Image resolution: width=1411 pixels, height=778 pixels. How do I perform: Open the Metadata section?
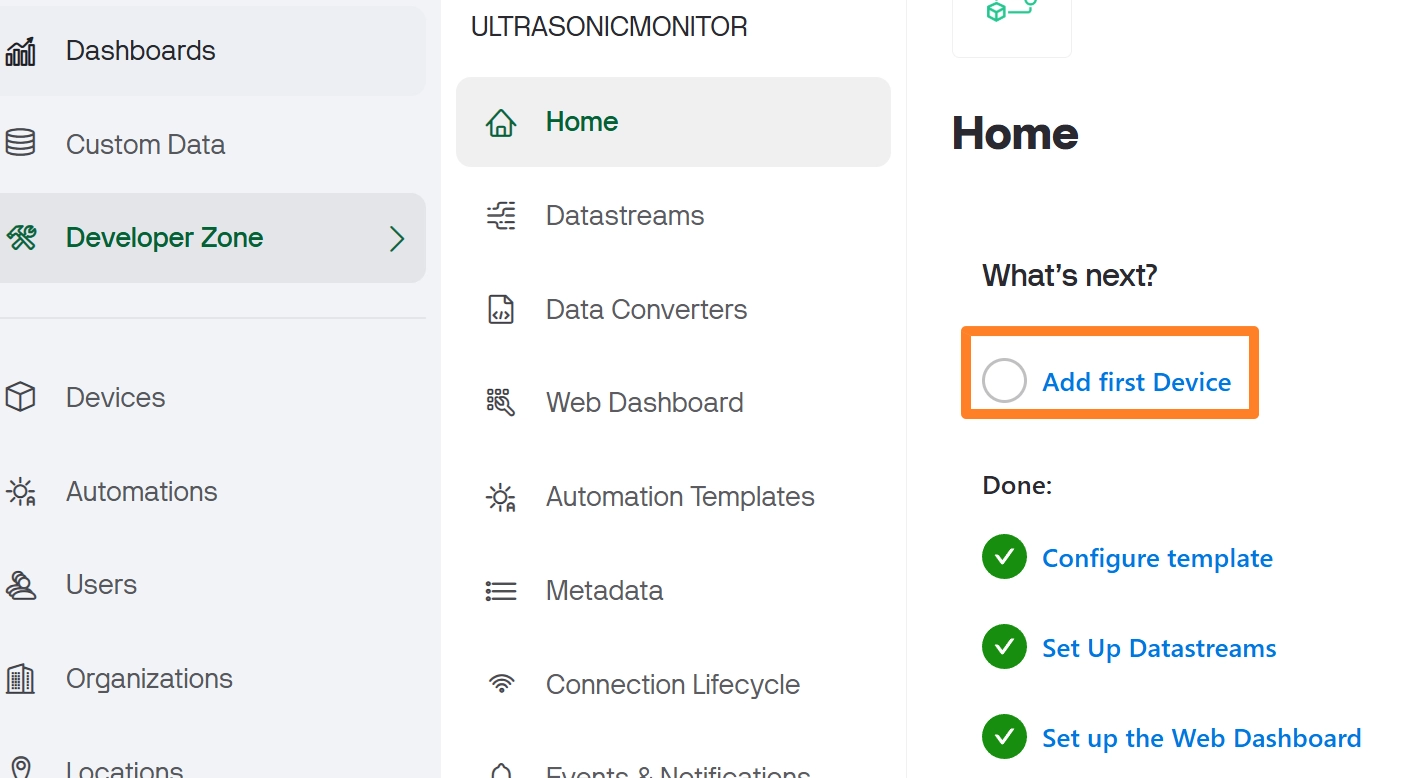(604, 591)
